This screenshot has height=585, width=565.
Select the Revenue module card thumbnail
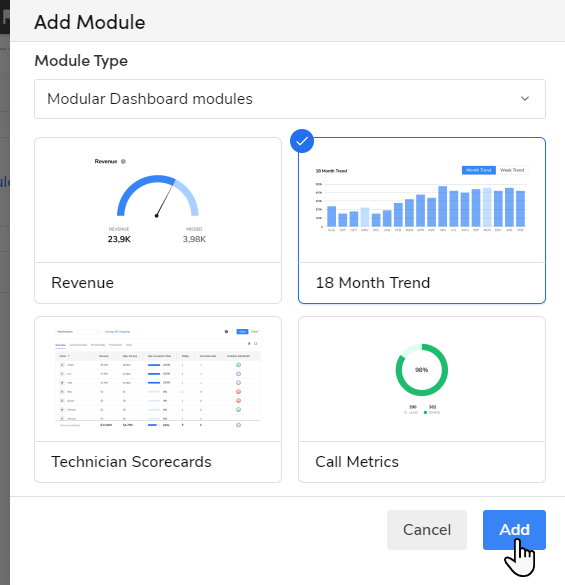[x=158, y=200]
